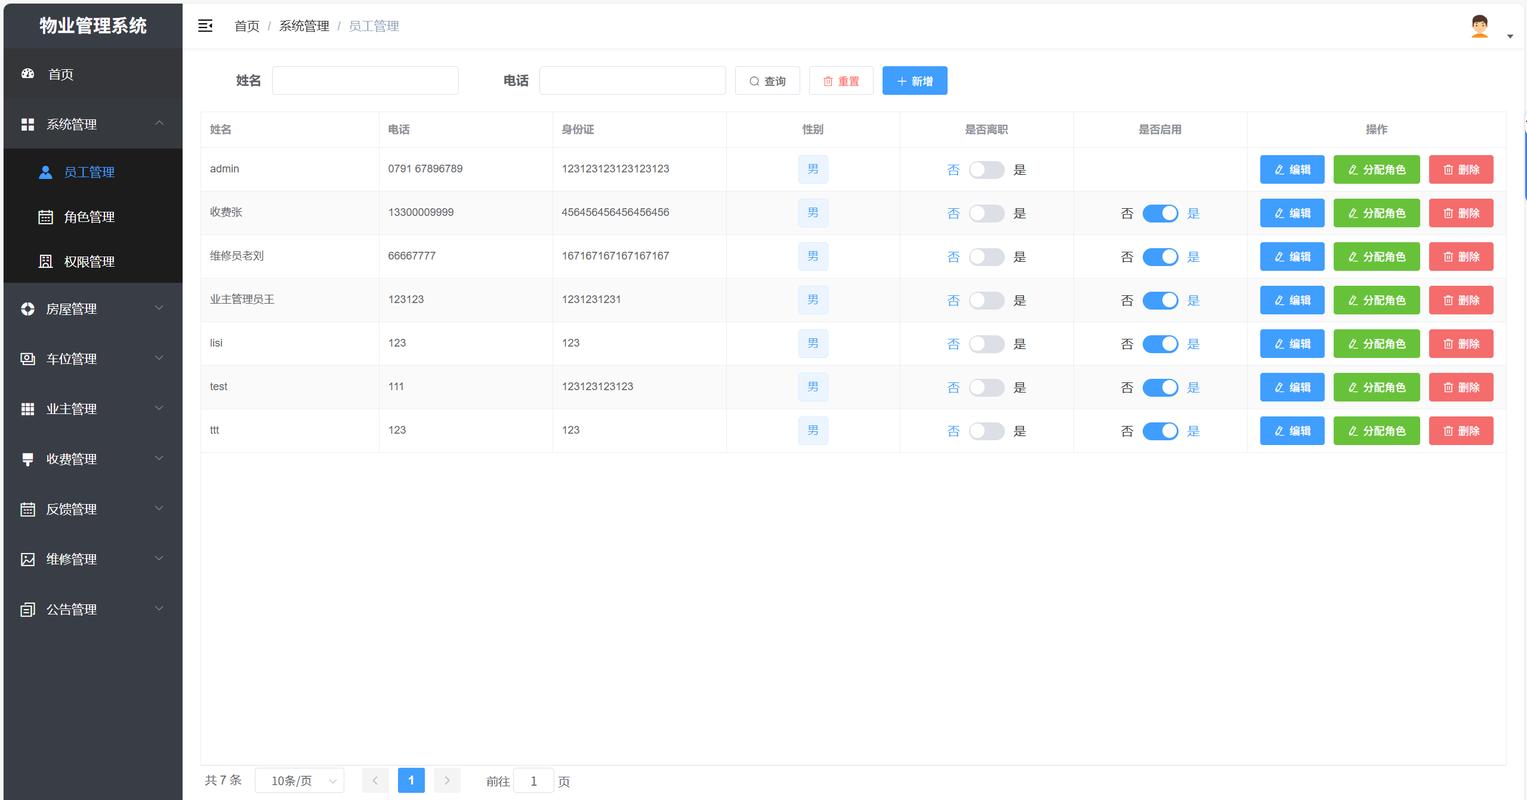This screenshot has height=800, width=1527.
Task: Click inside the 姓名 search input field
Action: [x=365, y=80]
